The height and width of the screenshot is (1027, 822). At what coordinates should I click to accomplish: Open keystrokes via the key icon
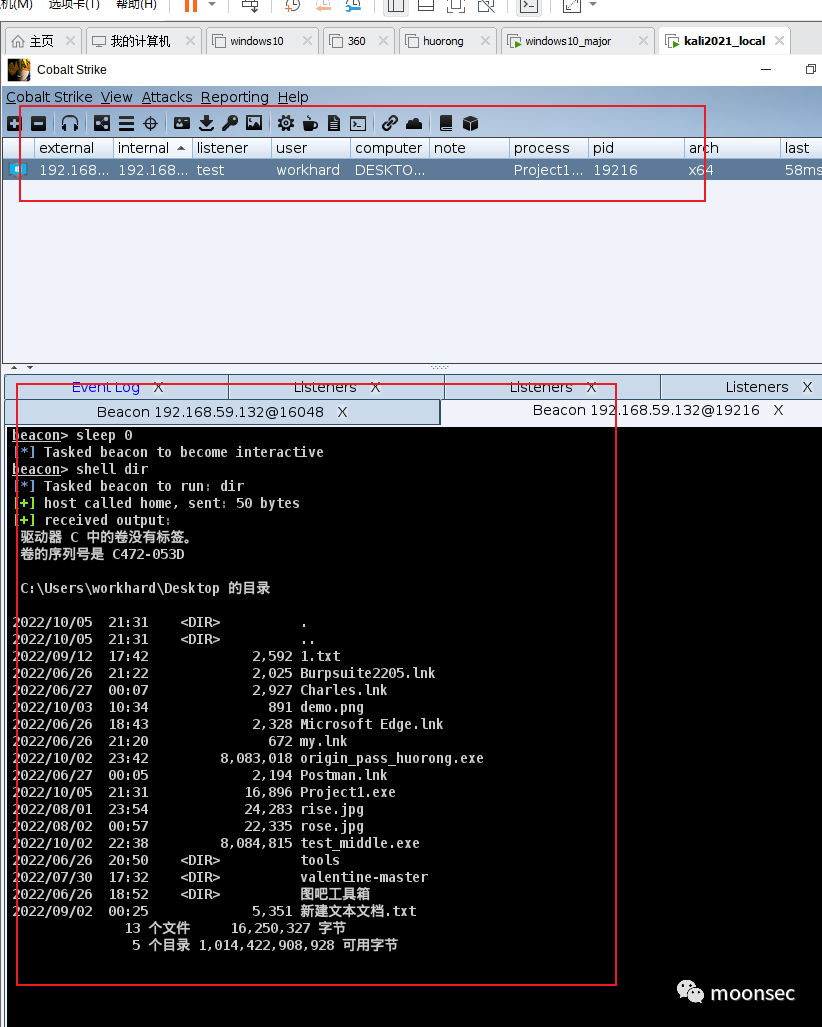(x=230, y=123)
